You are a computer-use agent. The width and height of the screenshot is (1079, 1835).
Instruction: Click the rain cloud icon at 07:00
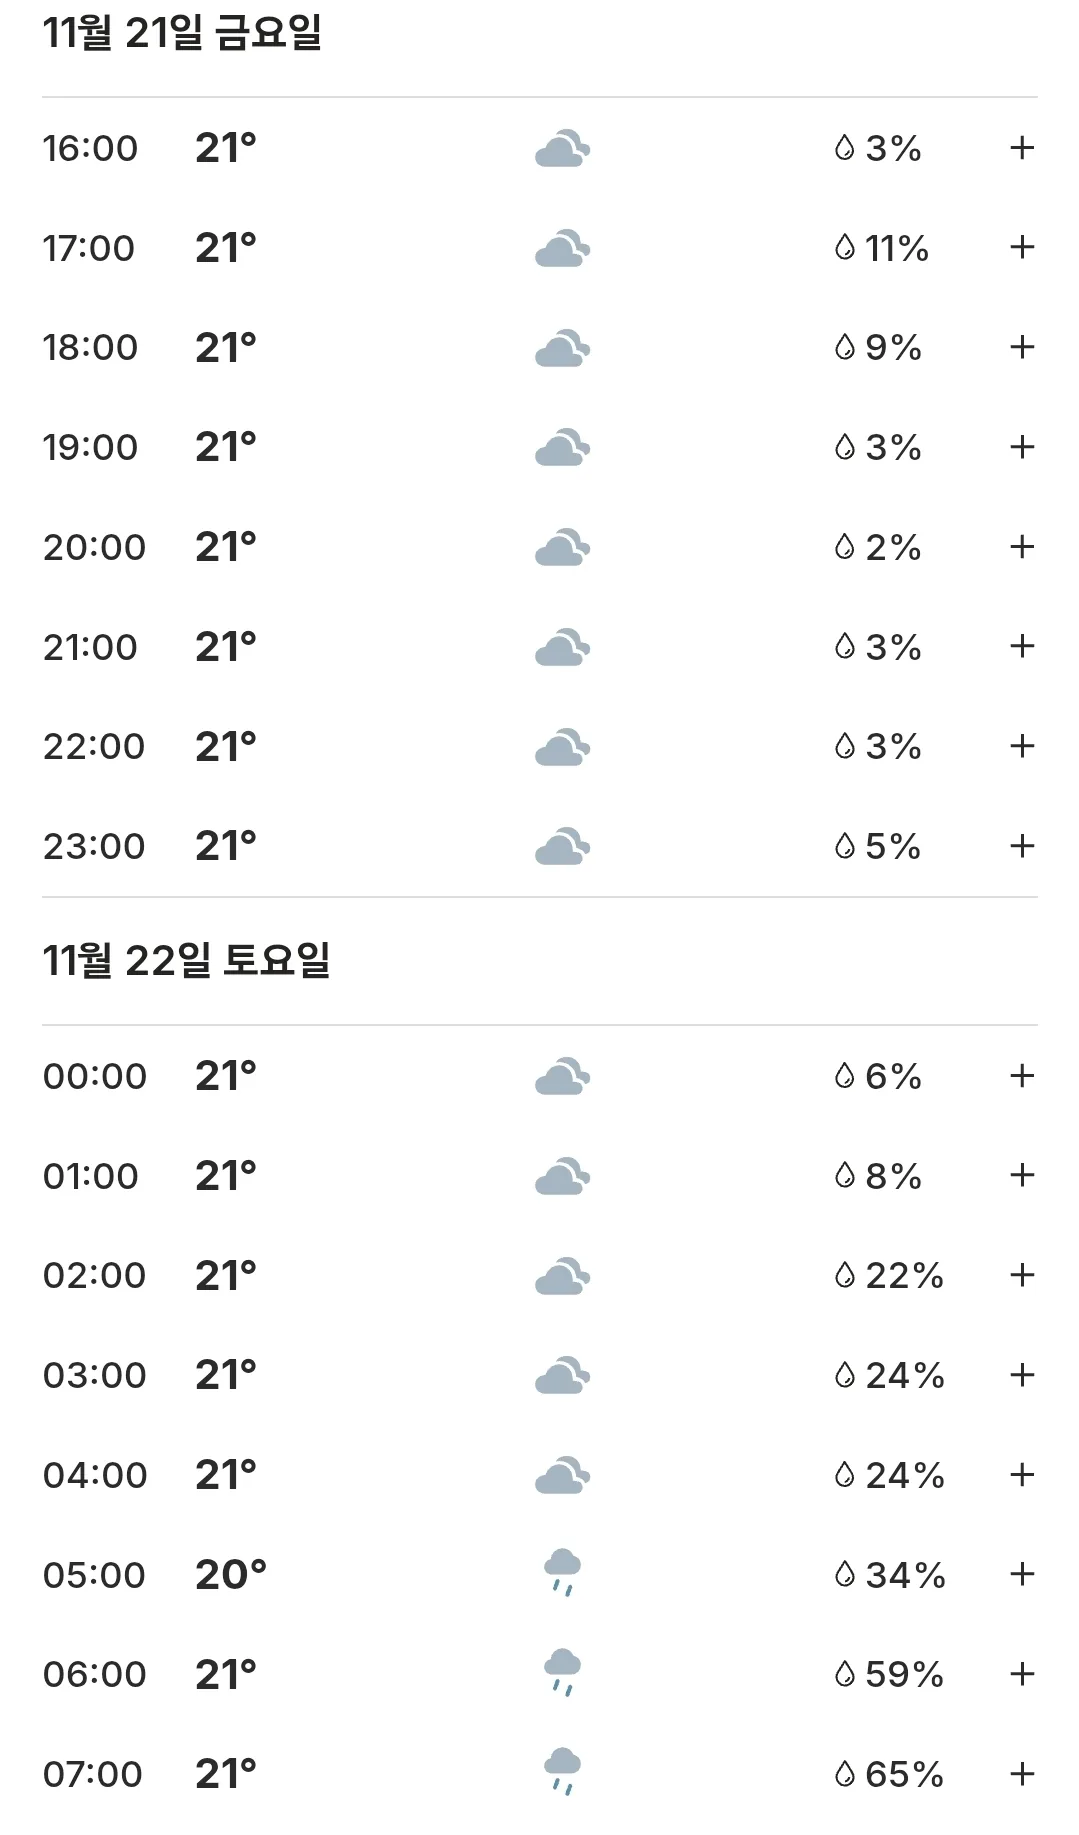(562, 1772)
